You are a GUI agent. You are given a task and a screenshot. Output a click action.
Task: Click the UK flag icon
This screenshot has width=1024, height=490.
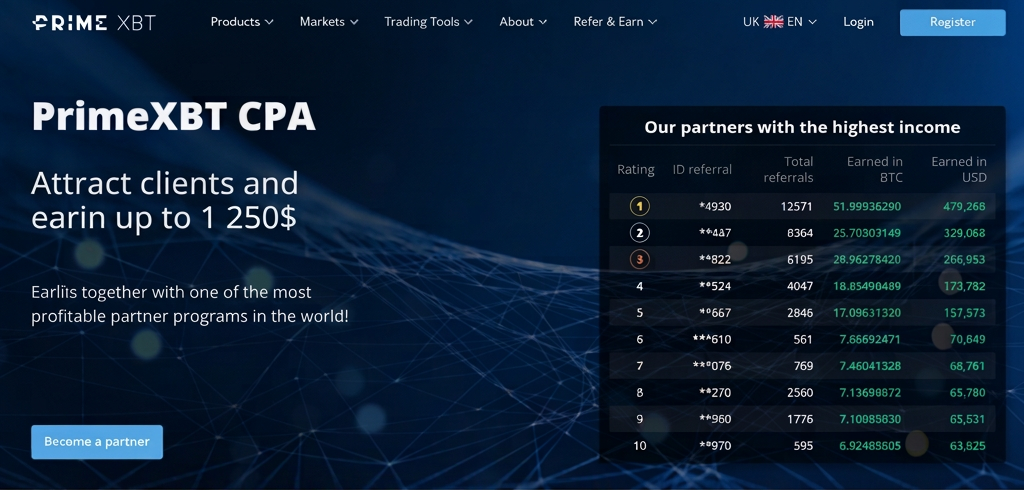coord(773,22)
